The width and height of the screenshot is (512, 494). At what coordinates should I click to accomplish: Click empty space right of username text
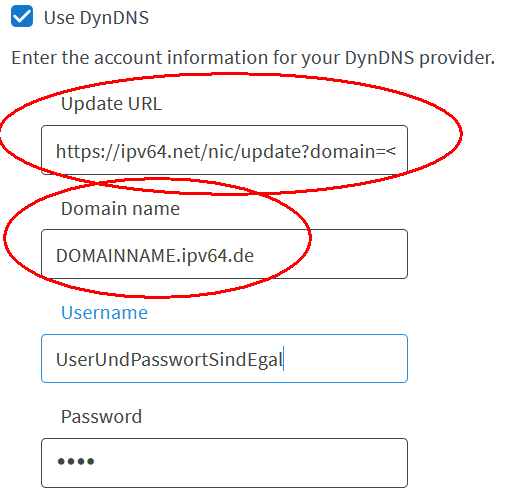pyautogui.click(x=345, y=359)
